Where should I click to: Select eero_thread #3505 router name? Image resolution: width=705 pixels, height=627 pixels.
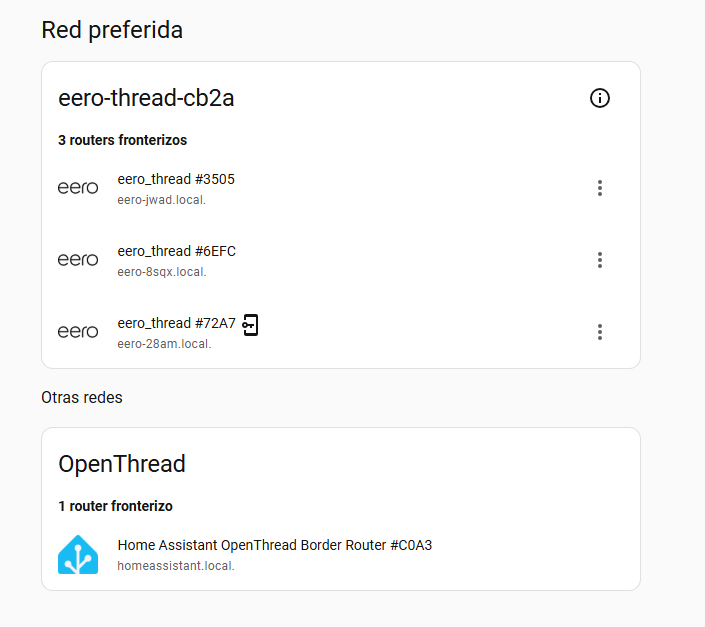[176, 179]
